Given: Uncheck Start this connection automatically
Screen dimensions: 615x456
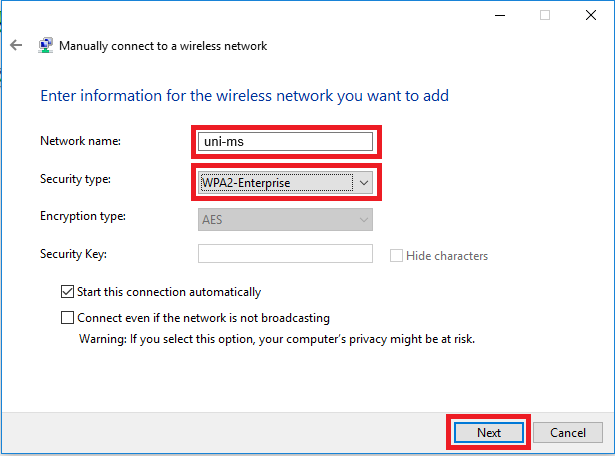Looking at the screenshot, I should point(68,292).
